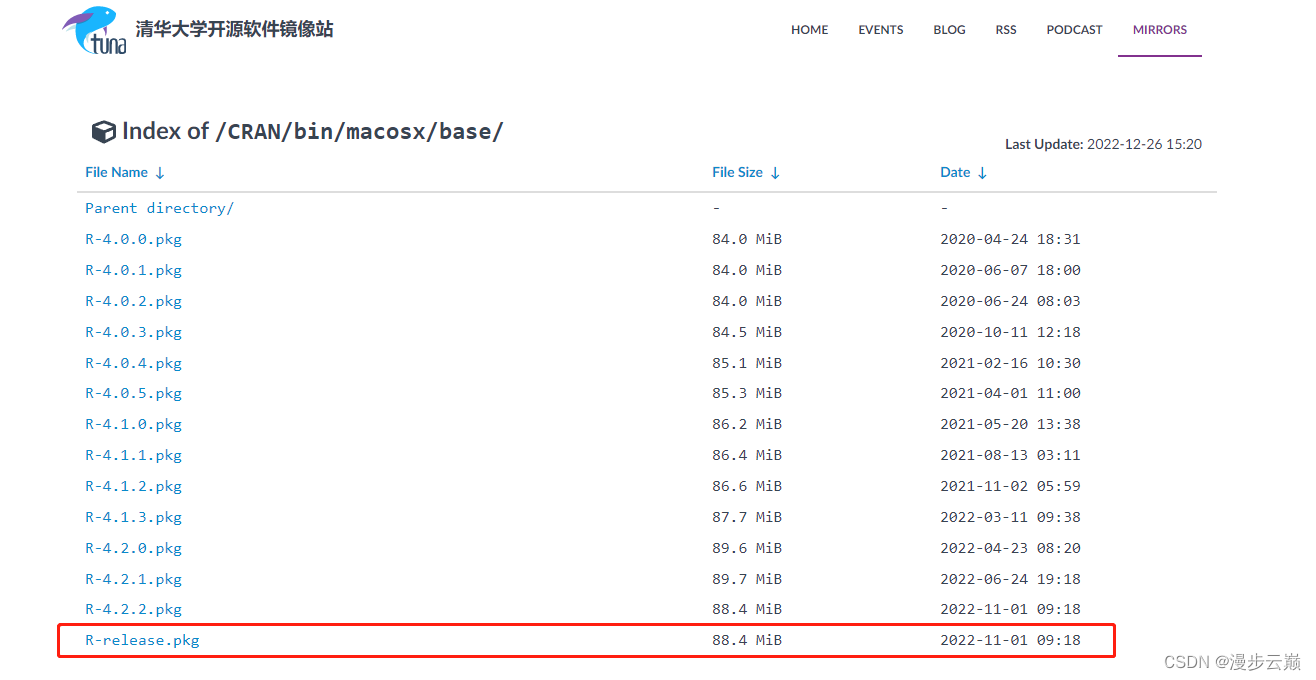The width and height of the screenshot is (1316, 680).
Task: Download R-release.pkg
Action: (x=142, y=640)
